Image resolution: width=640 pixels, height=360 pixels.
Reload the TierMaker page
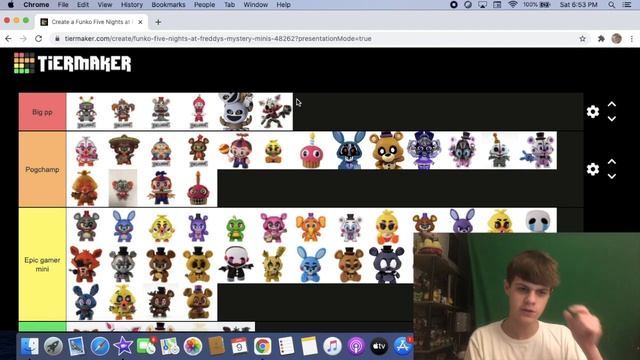point(38,38)
